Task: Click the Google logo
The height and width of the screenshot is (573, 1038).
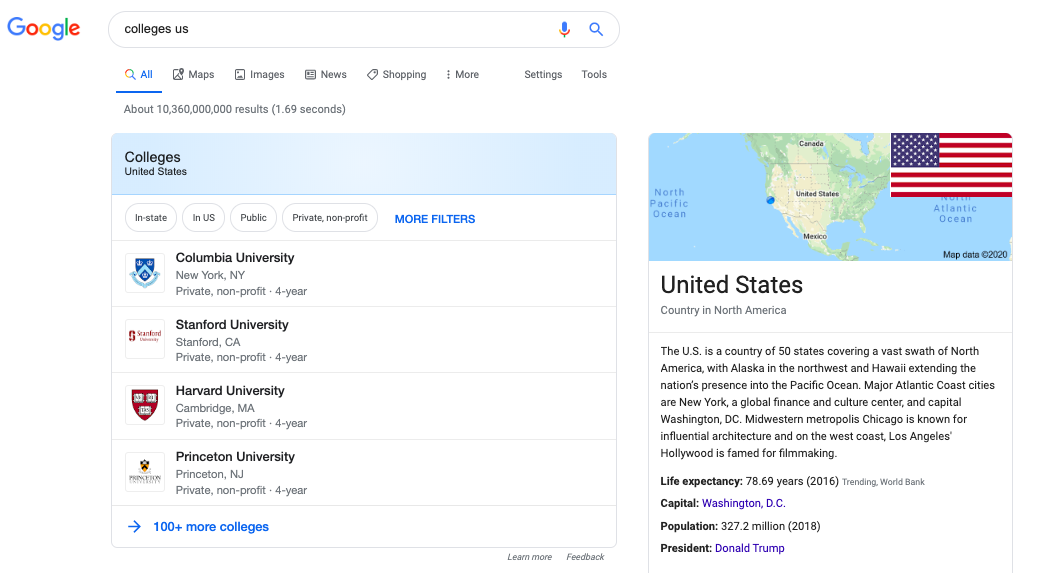Action: (x=44, y=29)
